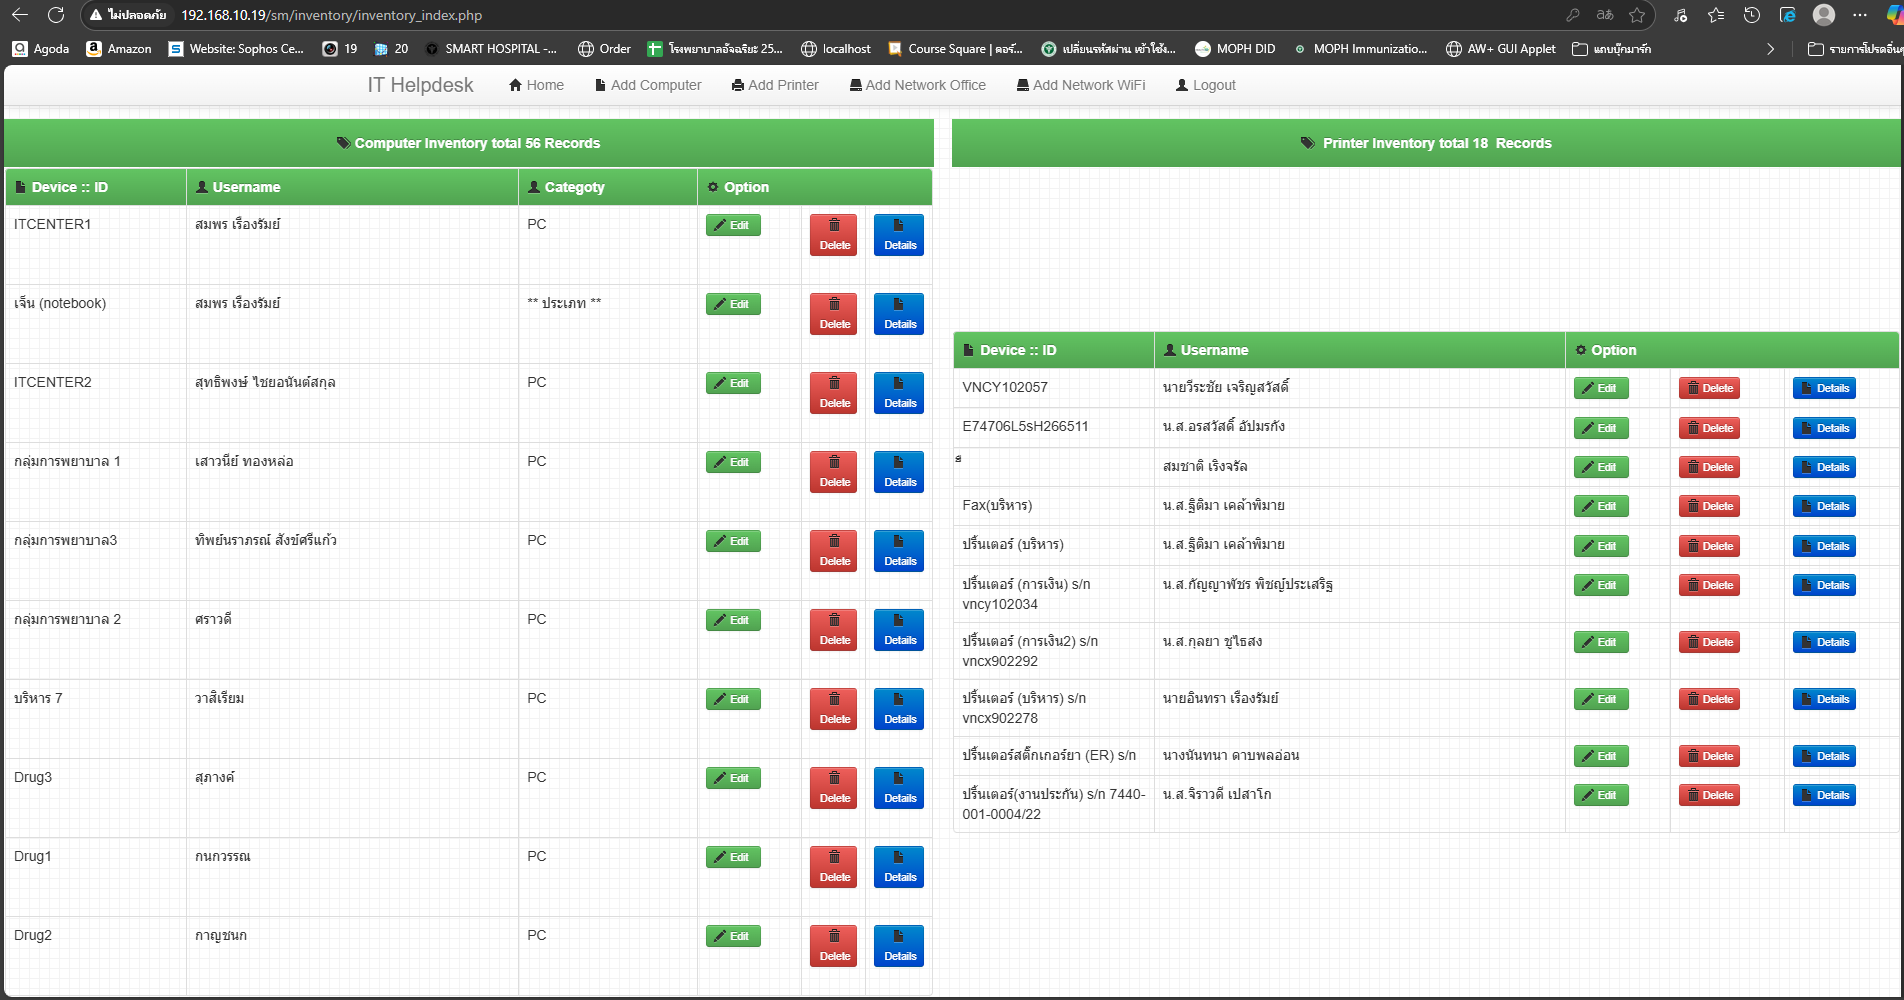Click the browser address bar URL
This screenshot has width=1904, height=1000.
[332, 15]
